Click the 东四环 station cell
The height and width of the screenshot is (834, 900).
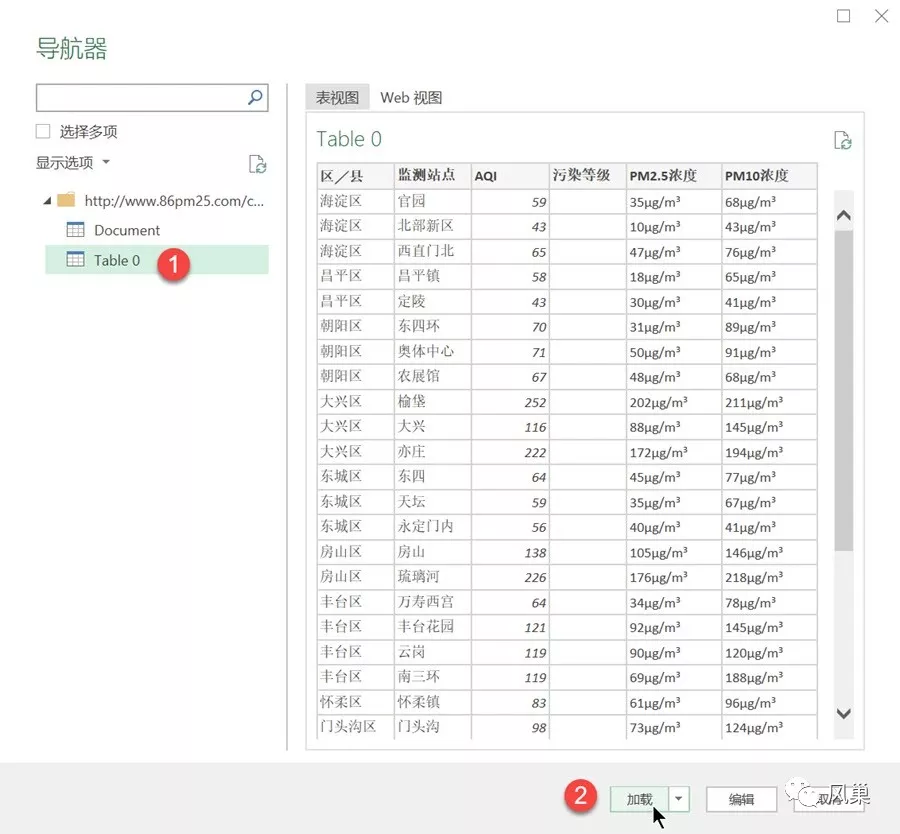pos(432,327)
